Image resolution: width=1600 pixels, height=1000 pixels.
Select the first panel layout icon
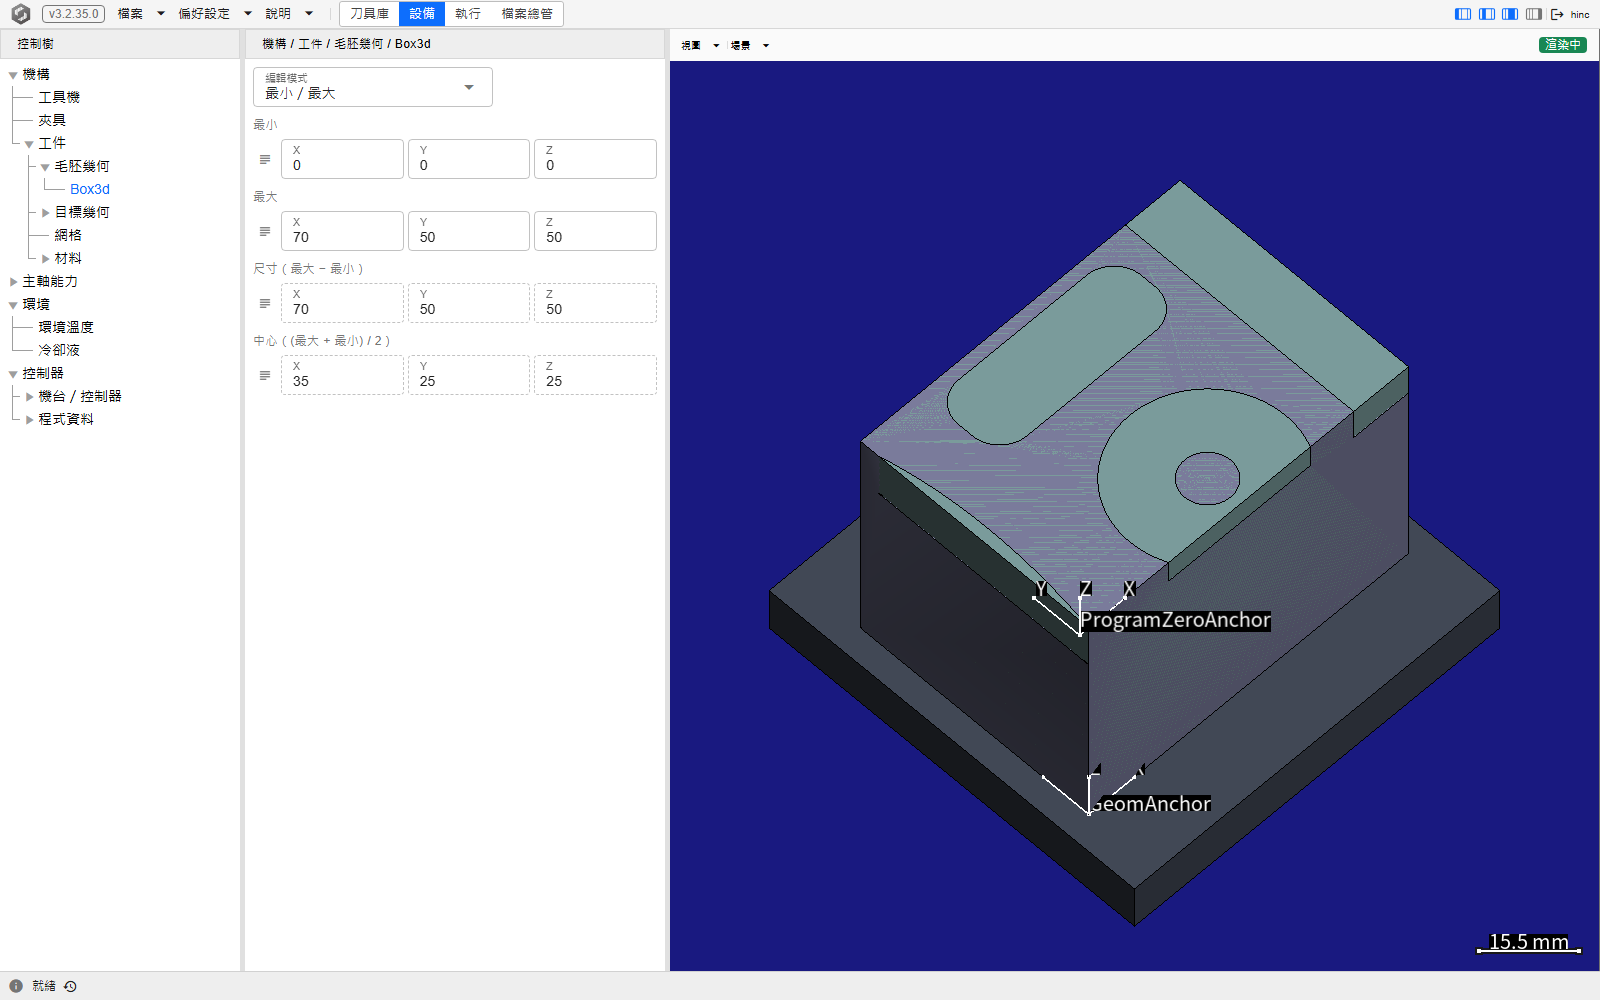1463,14
